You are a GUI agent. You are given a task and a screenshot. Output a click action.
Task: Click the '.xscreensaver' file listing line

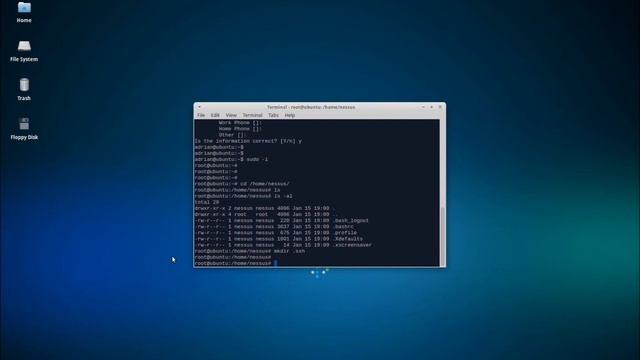click(x=283, y=245)
